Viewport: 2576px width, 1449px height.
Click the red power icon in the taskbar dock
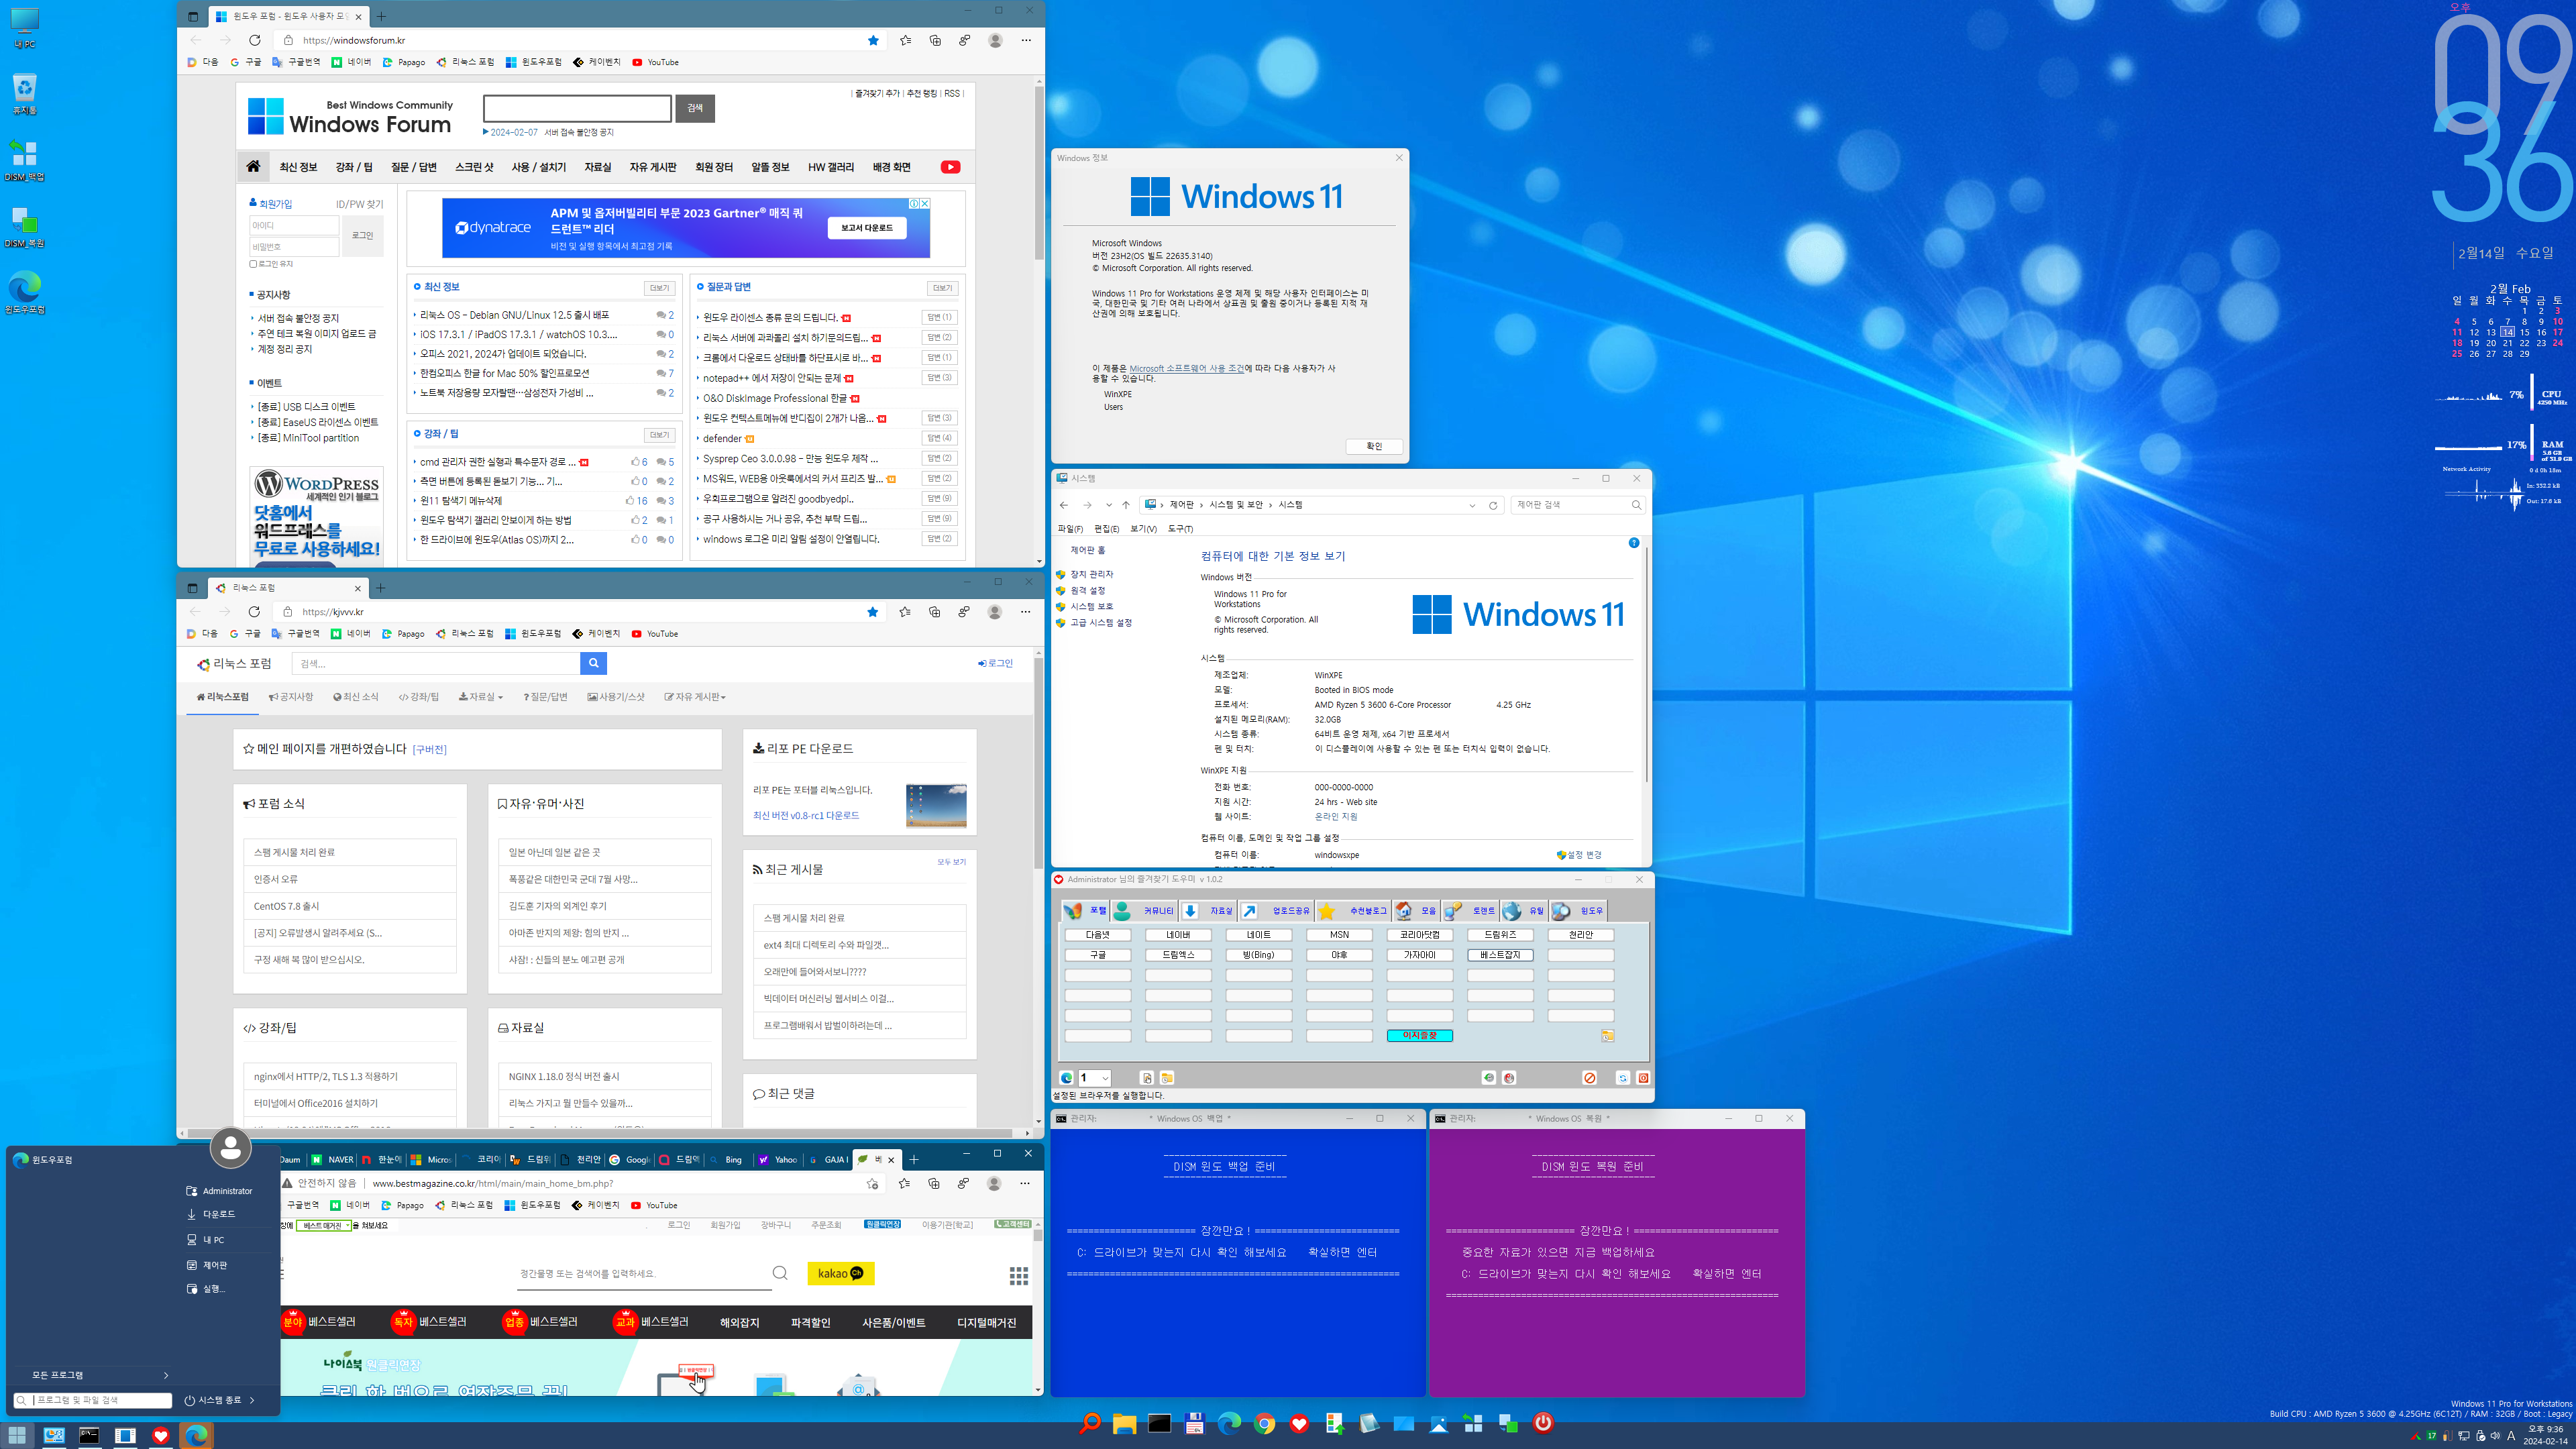[1544, 1422]
